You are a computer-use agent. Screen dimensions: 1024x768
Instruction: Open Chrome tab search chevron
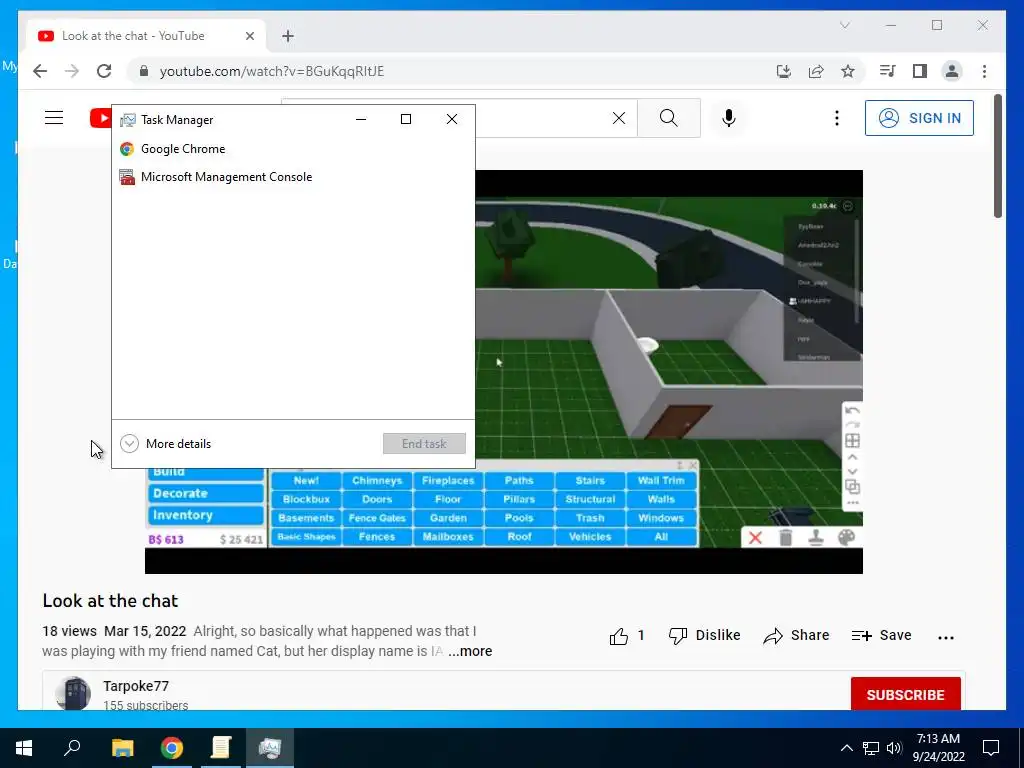click(x=844, y=25)
